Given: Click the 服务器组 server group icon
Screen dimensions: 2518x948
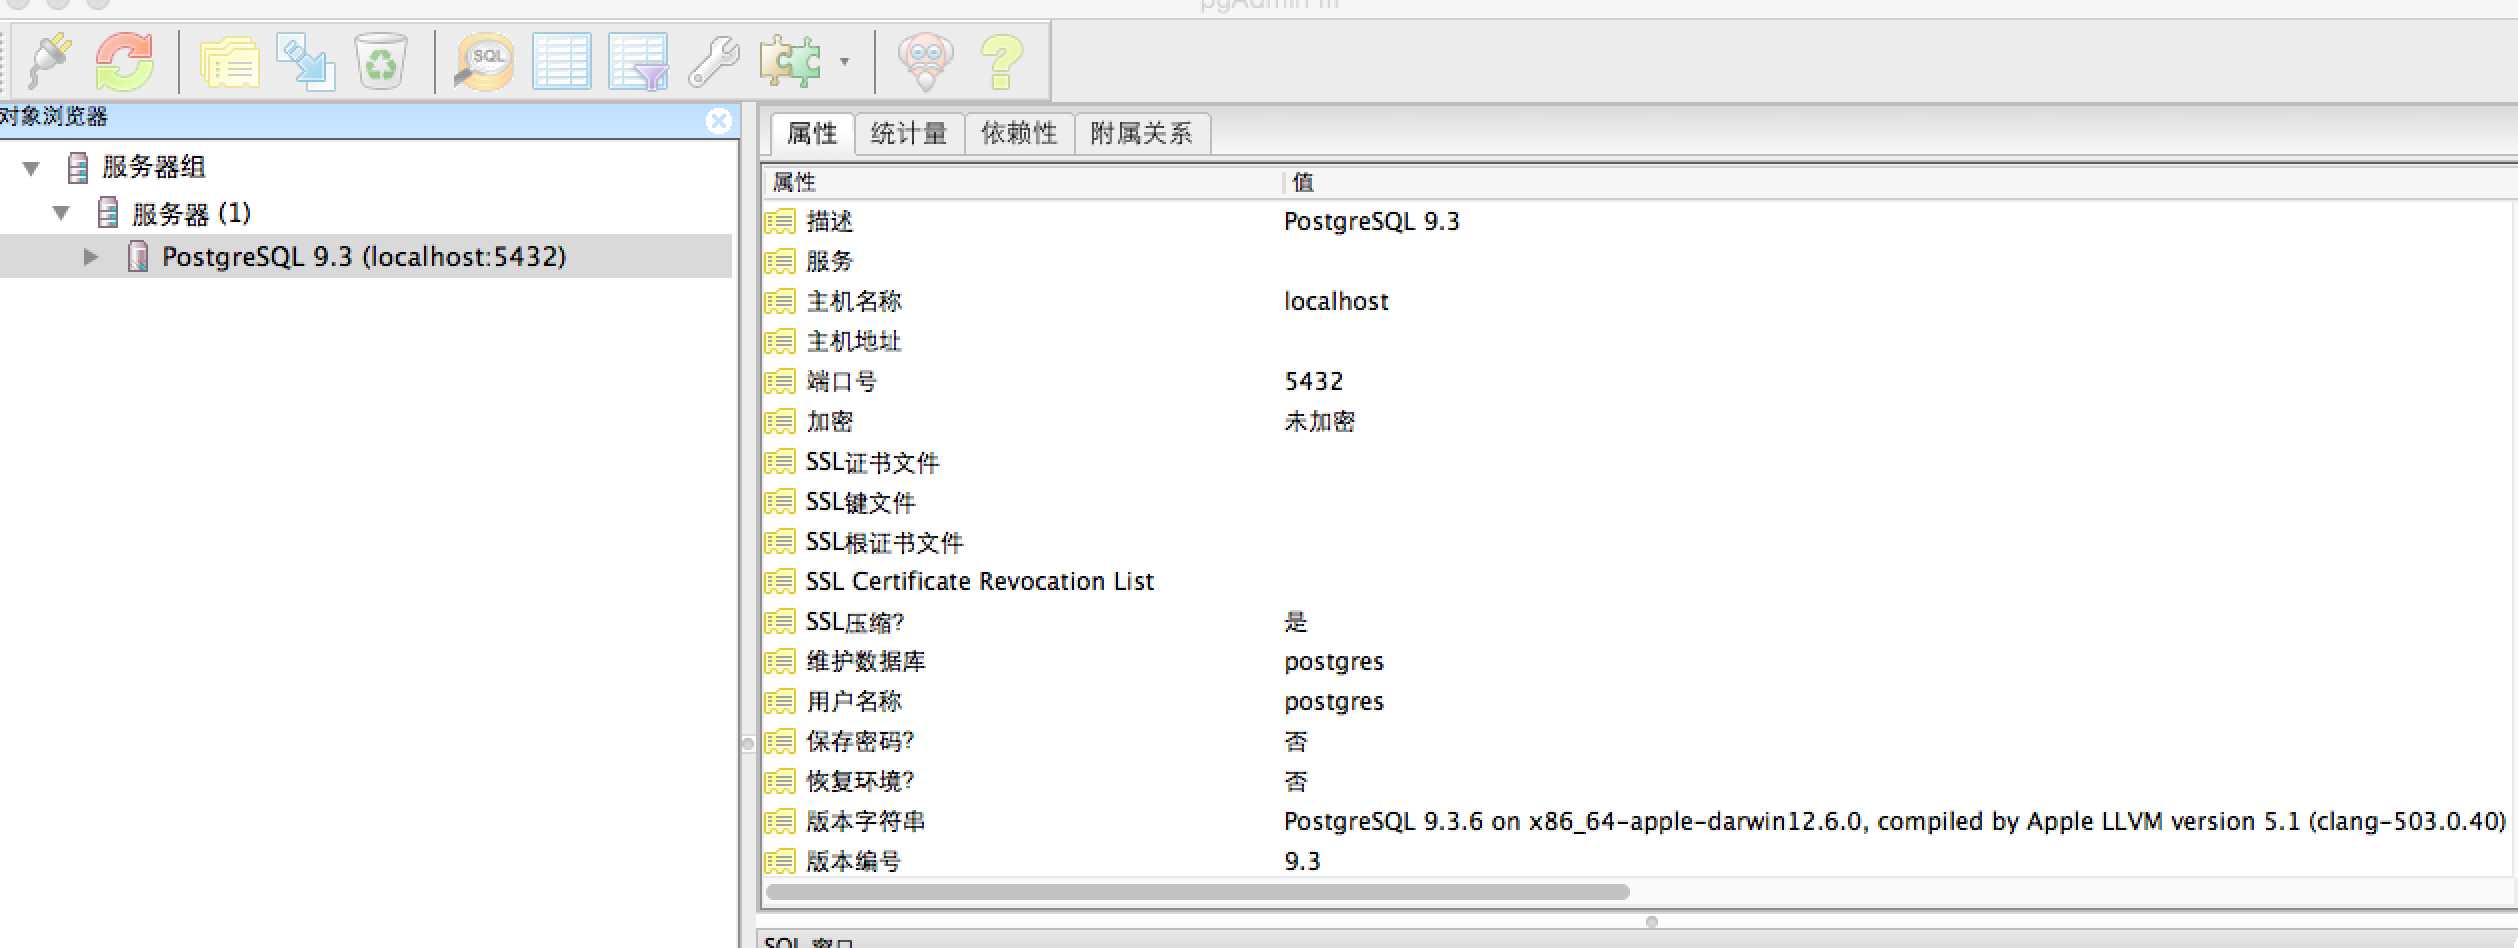Looking at the screenshot, I should [77, 167].
